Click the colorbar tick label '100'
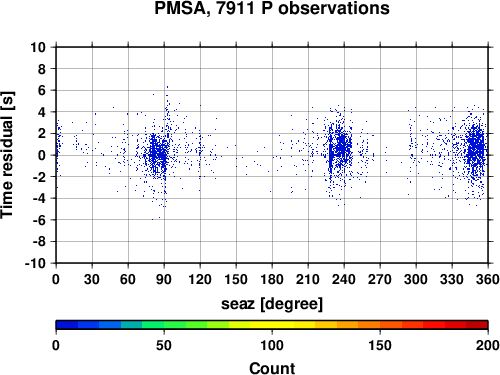Viewport: 500px width, 375px height. (x=272, y=345)
